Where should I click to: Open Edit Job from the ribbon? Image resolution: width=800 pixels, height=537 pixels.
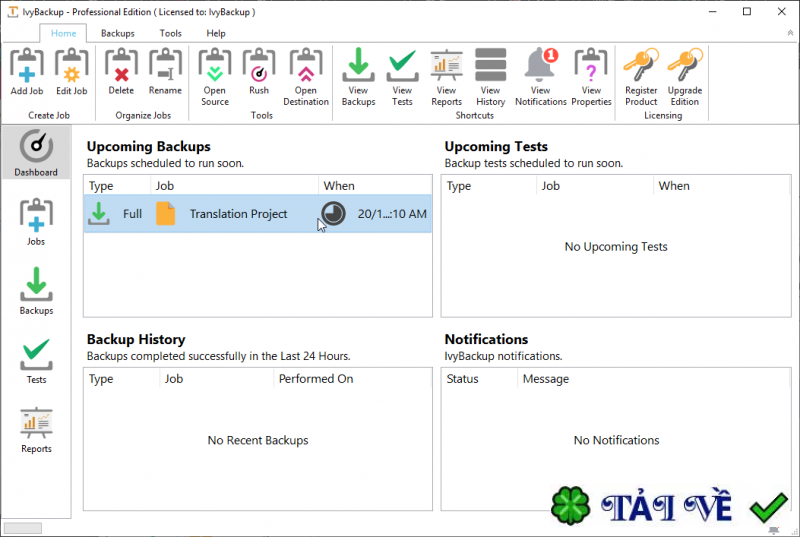[71, 71]
